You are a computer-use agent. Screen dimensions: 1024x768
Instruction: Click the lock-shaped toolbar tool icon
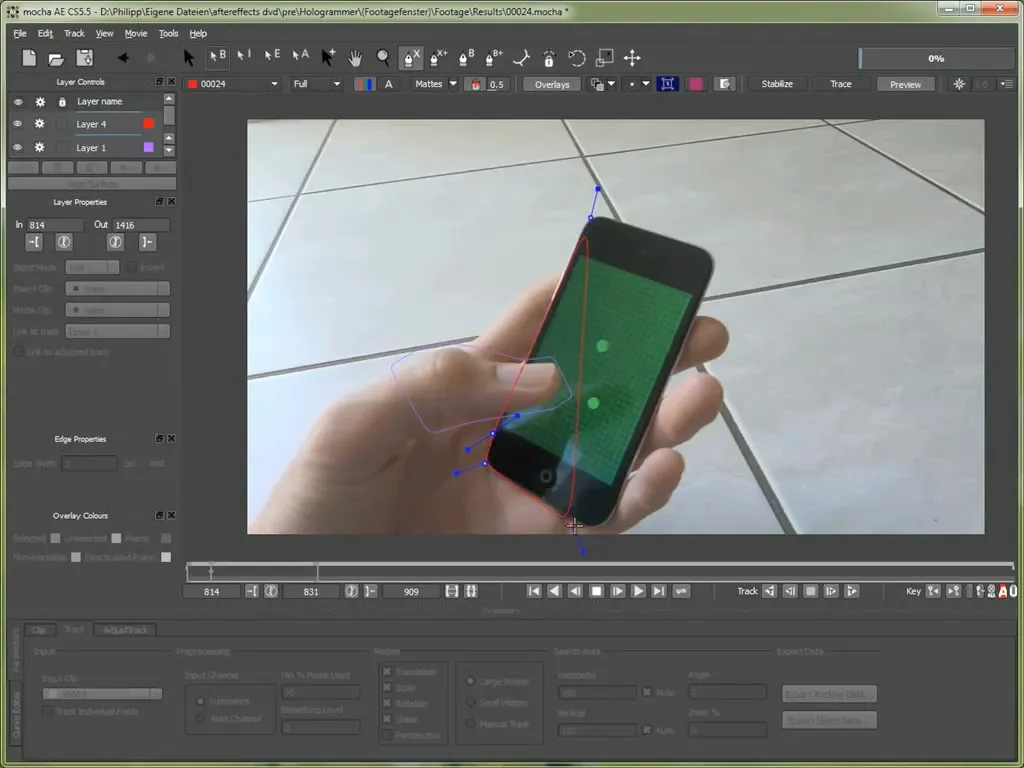coord(549,59)
